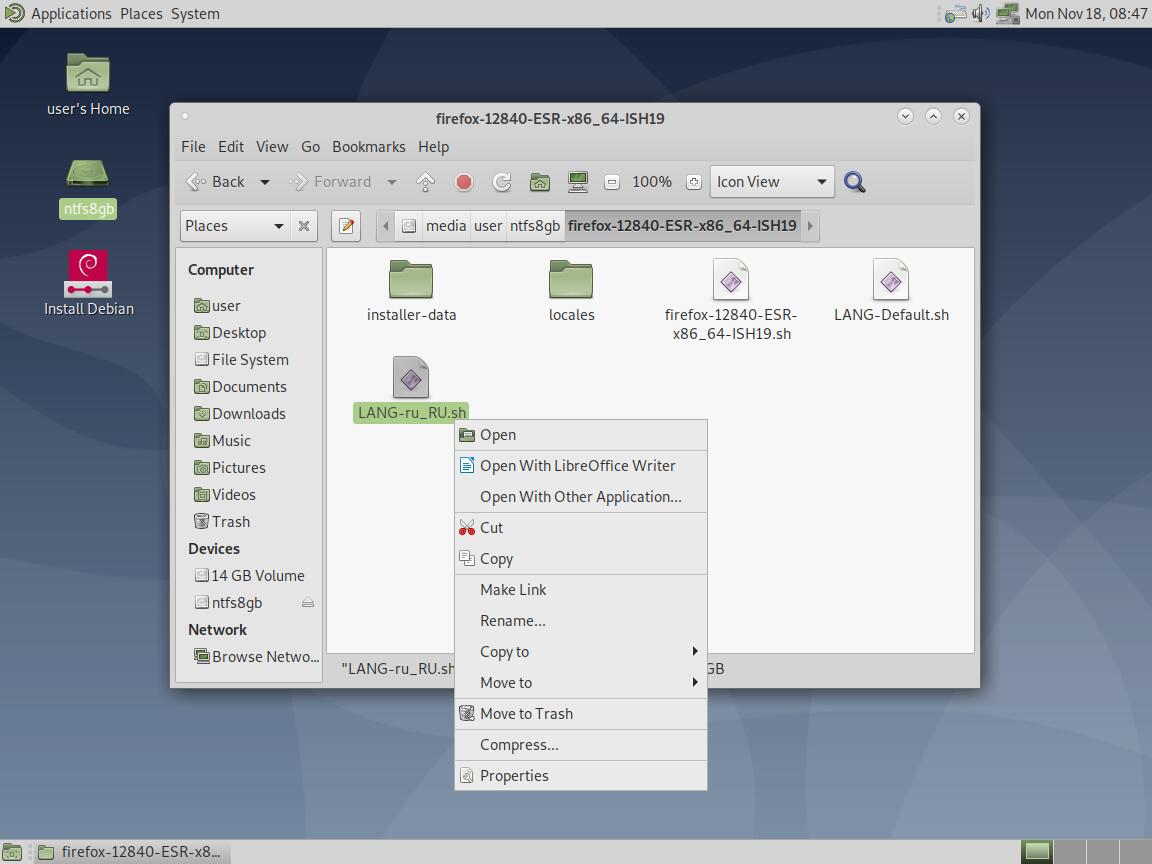
Task: Open the Back history dropdown arrow
Action: click(x=264, y=182)
